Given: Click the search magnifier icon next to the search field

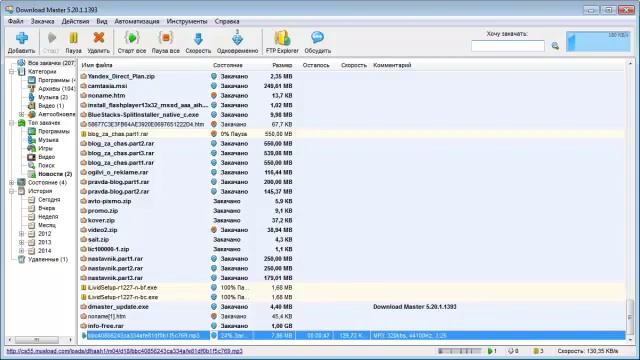Looking at the screenshot, I should coord(555,46).
